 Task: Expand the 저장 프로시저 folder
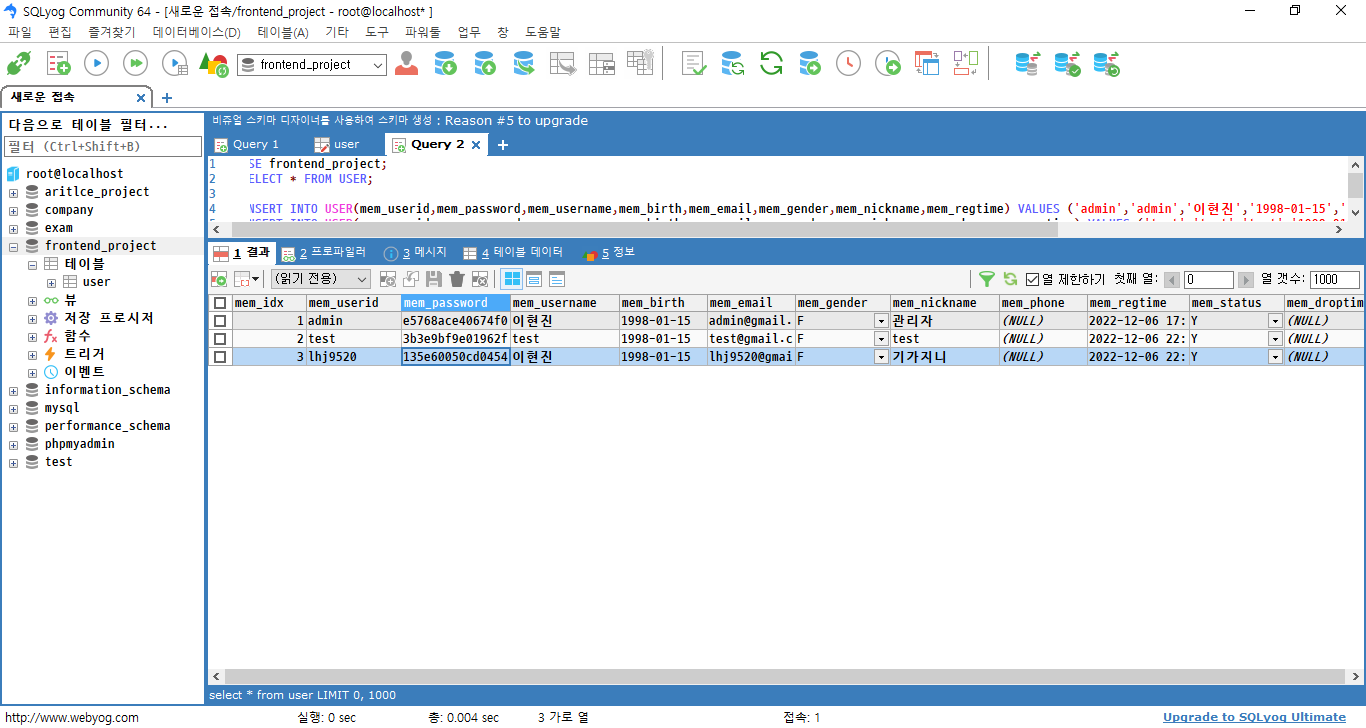[33, 318]
